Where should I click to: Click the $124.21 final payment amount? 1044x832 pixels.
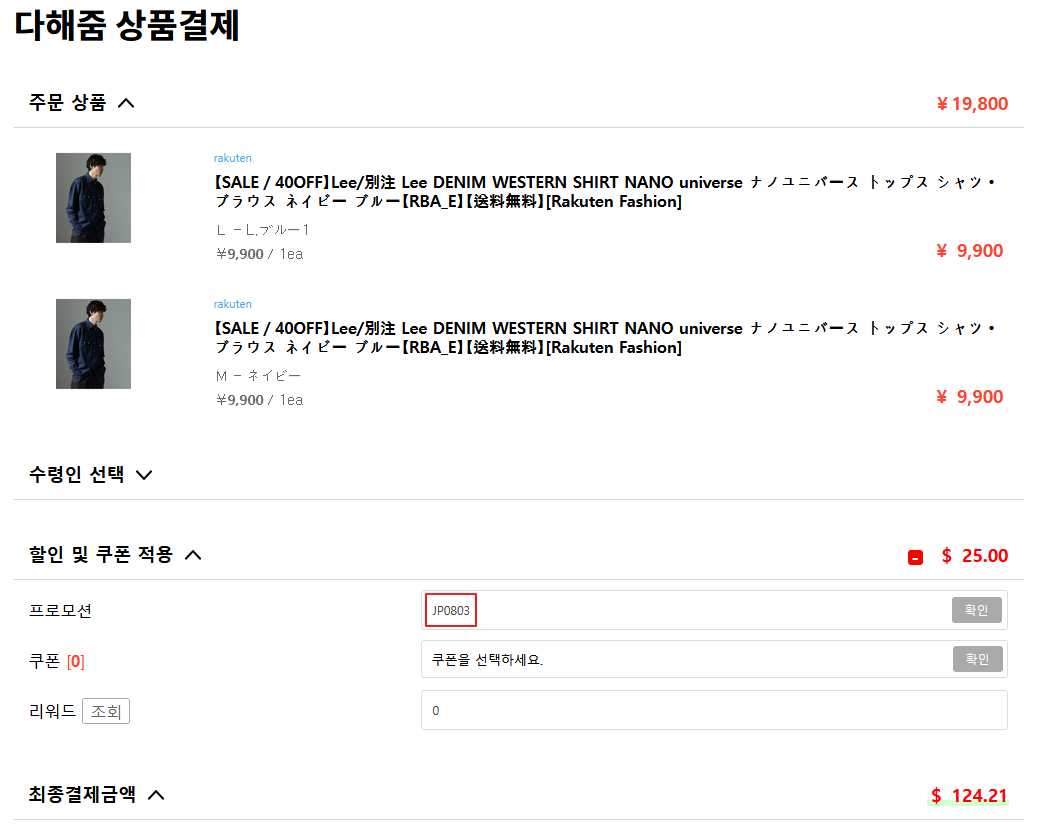pyautogui.click(x=969, y=795)
